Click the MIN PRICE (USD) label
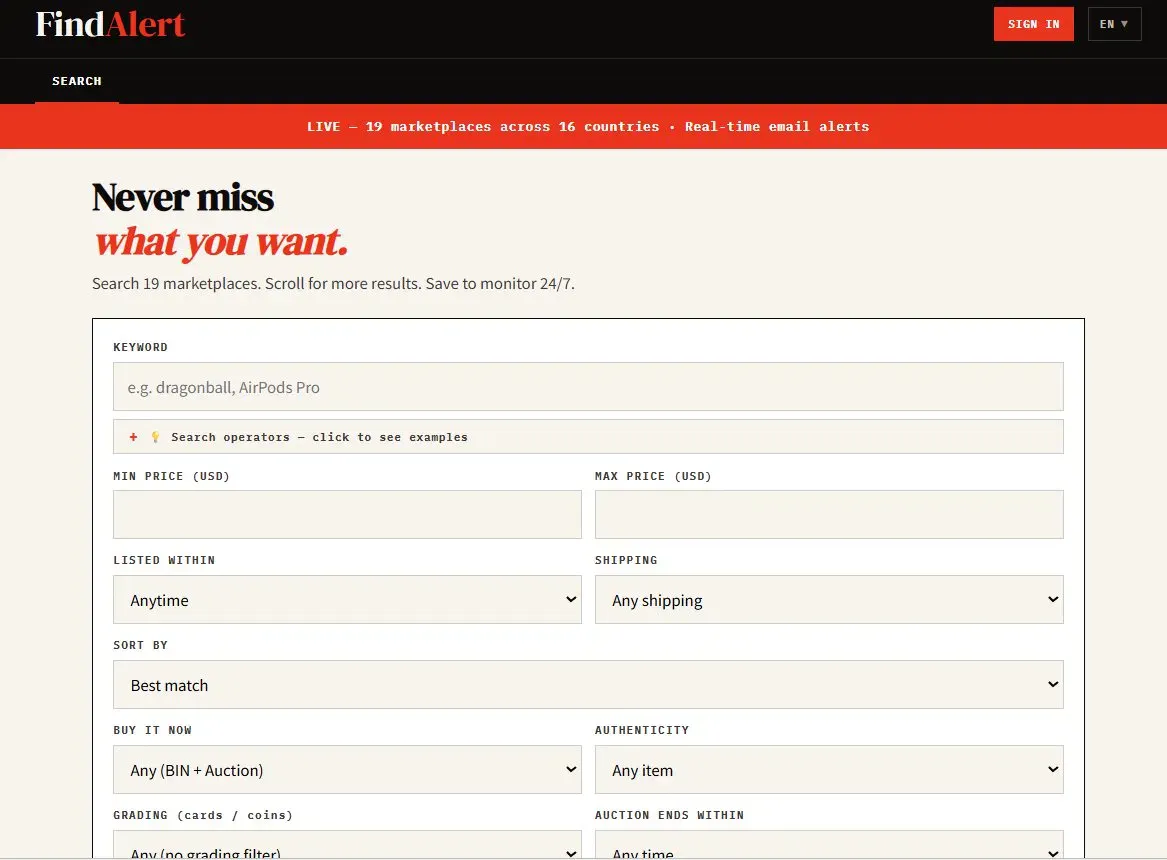Viewport: 1167px width, 860px height. 171,476
